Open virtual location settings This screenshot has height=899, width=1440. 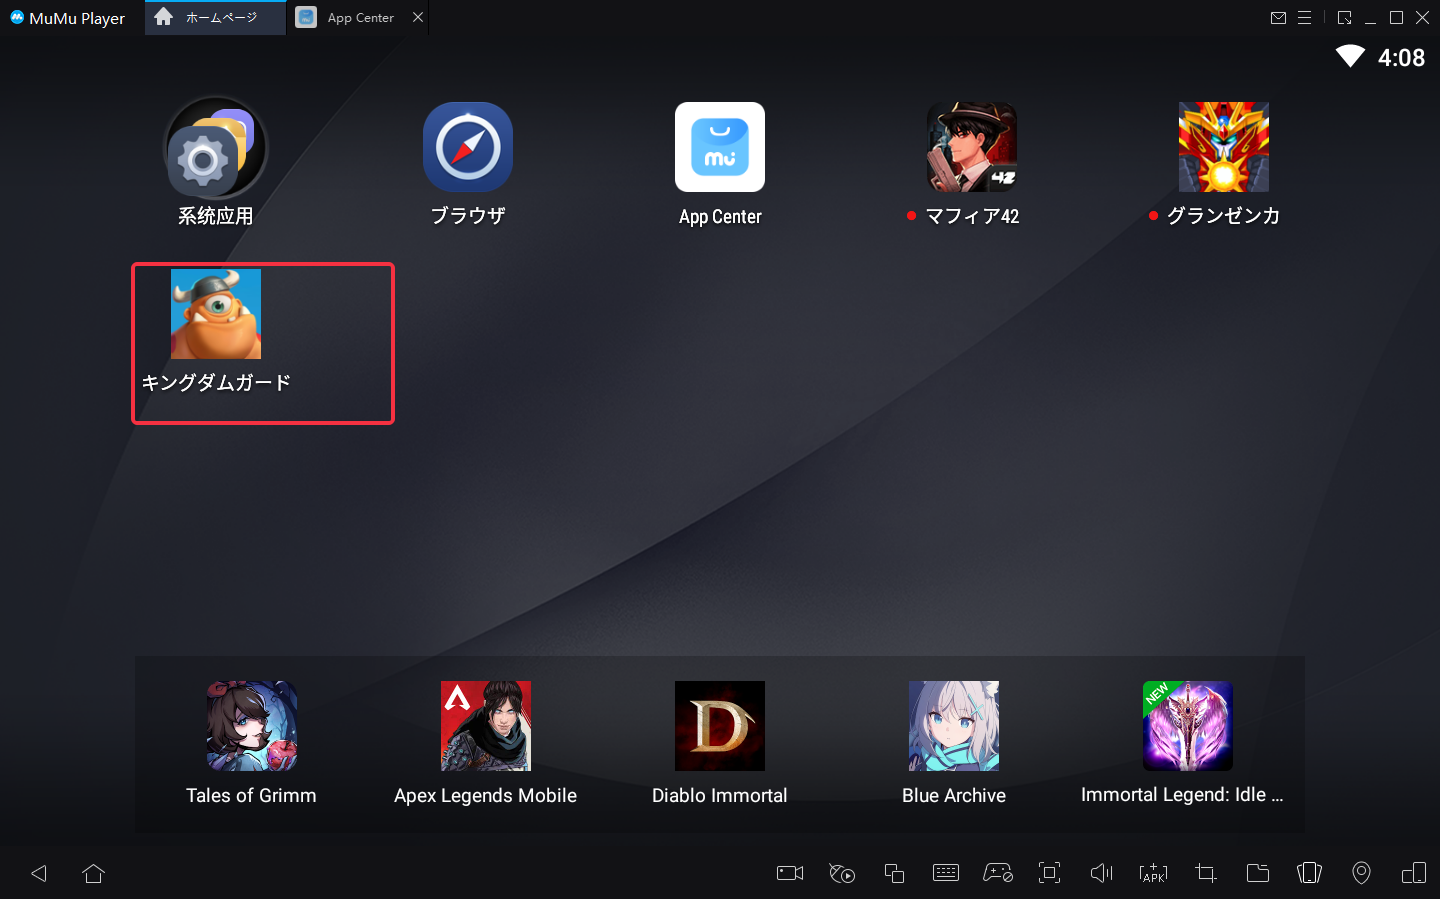tap(1362, 873)
